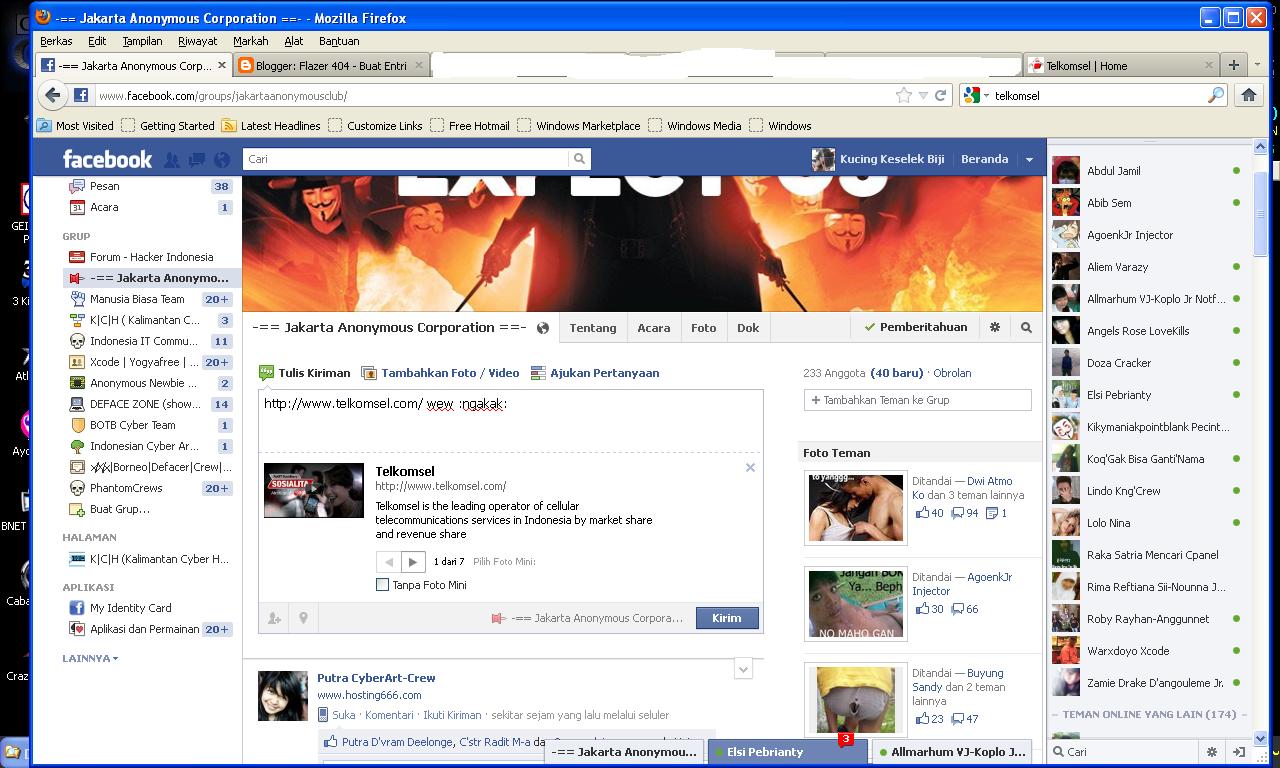The height and width of the screenshot is (768, 1280).
Task: Click the Latest Headlines bookmark
Action: click(x=271, y=126)
